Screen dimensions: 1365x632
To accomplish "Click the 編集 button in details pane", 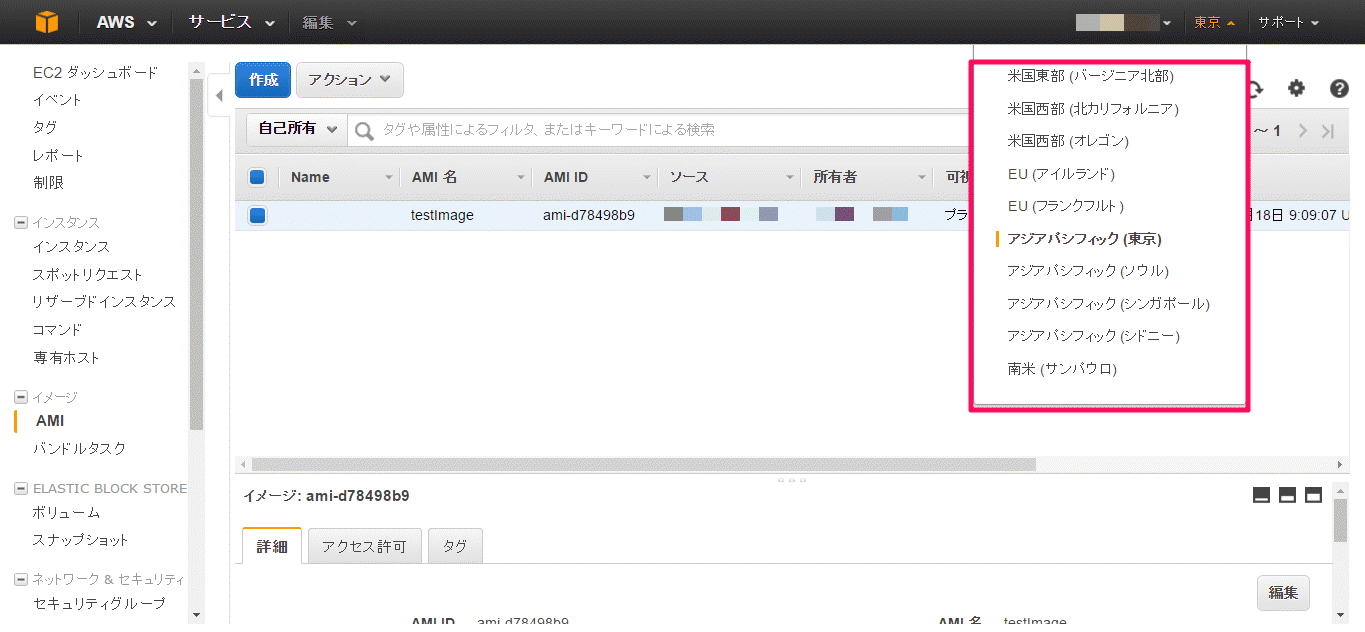I will coord(1283,592).
